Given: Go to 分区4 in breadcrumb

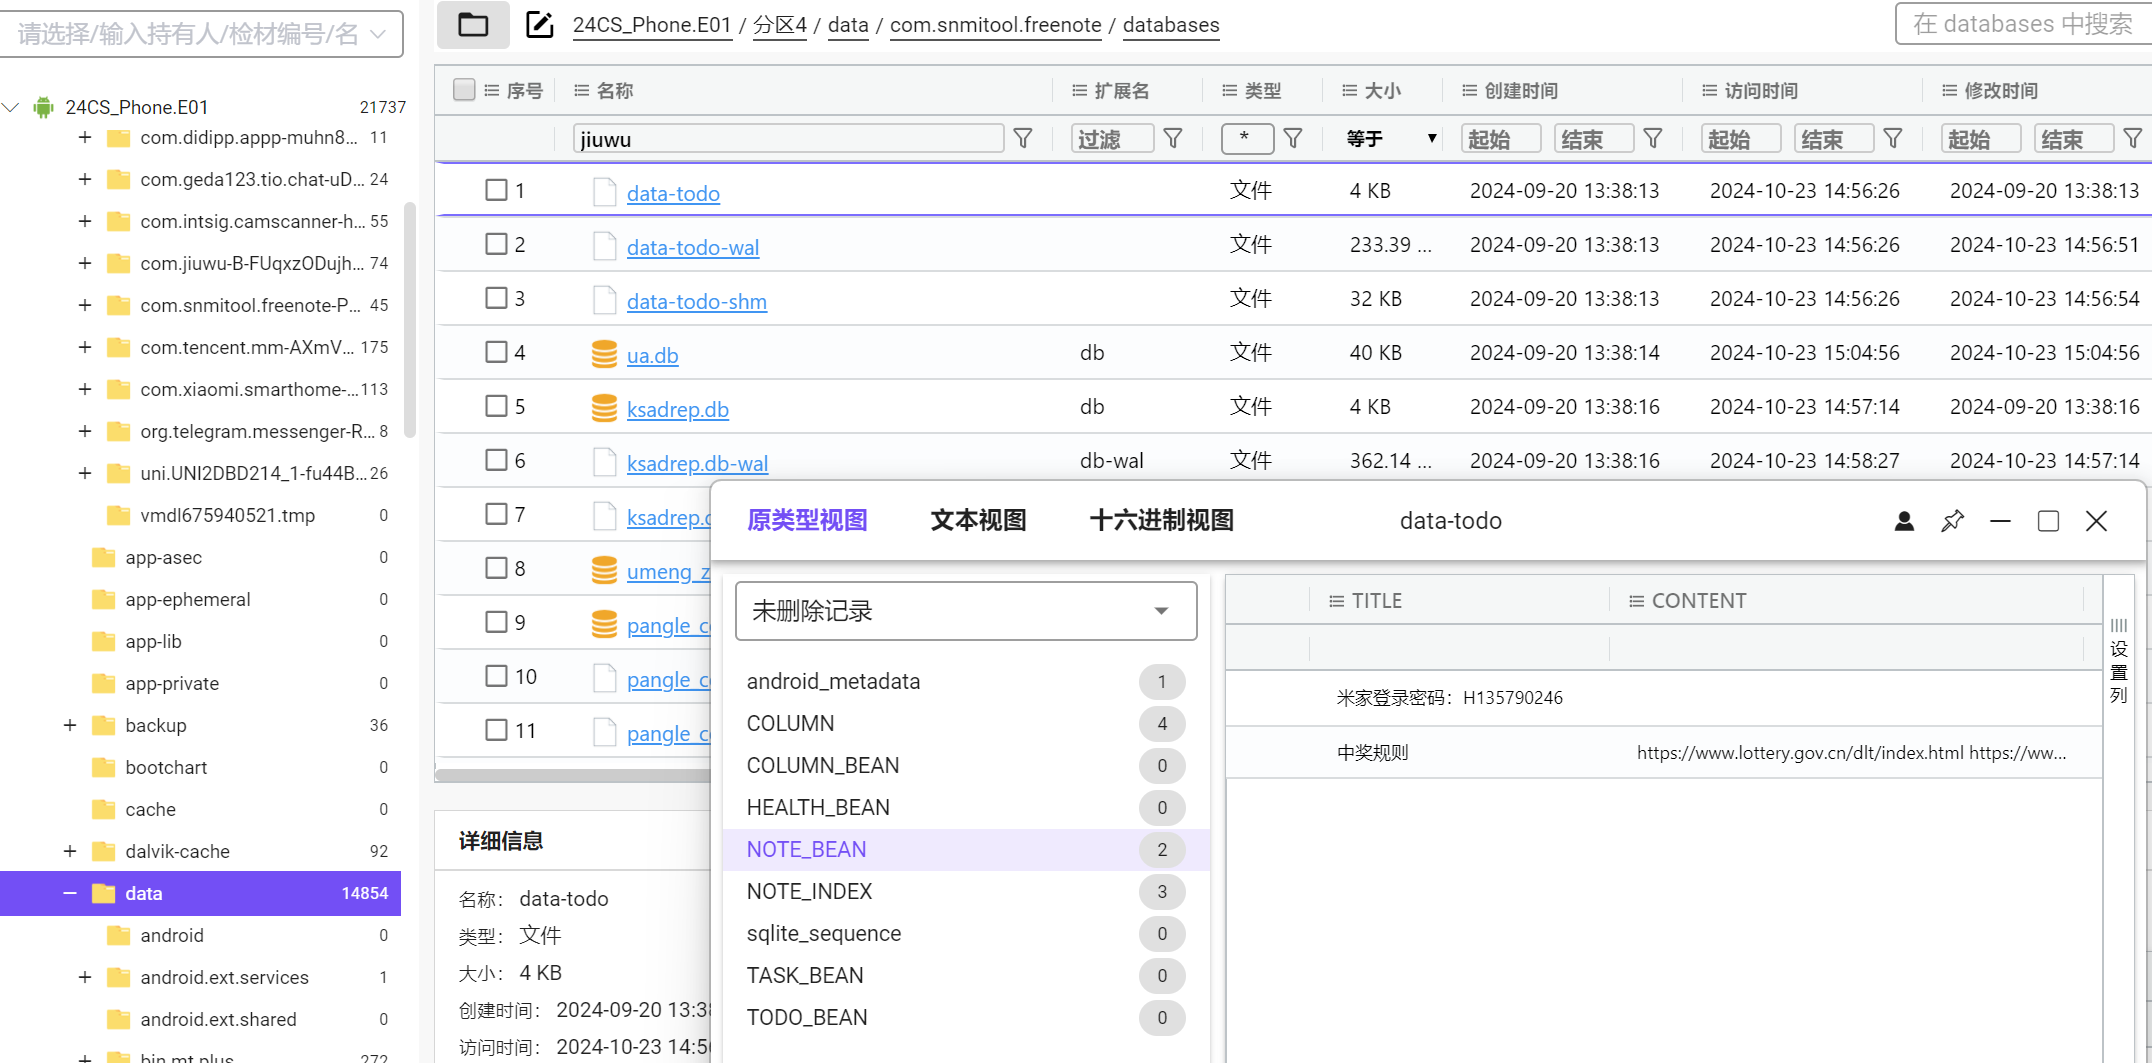Looking at the screenshot, I should point(780,25).
